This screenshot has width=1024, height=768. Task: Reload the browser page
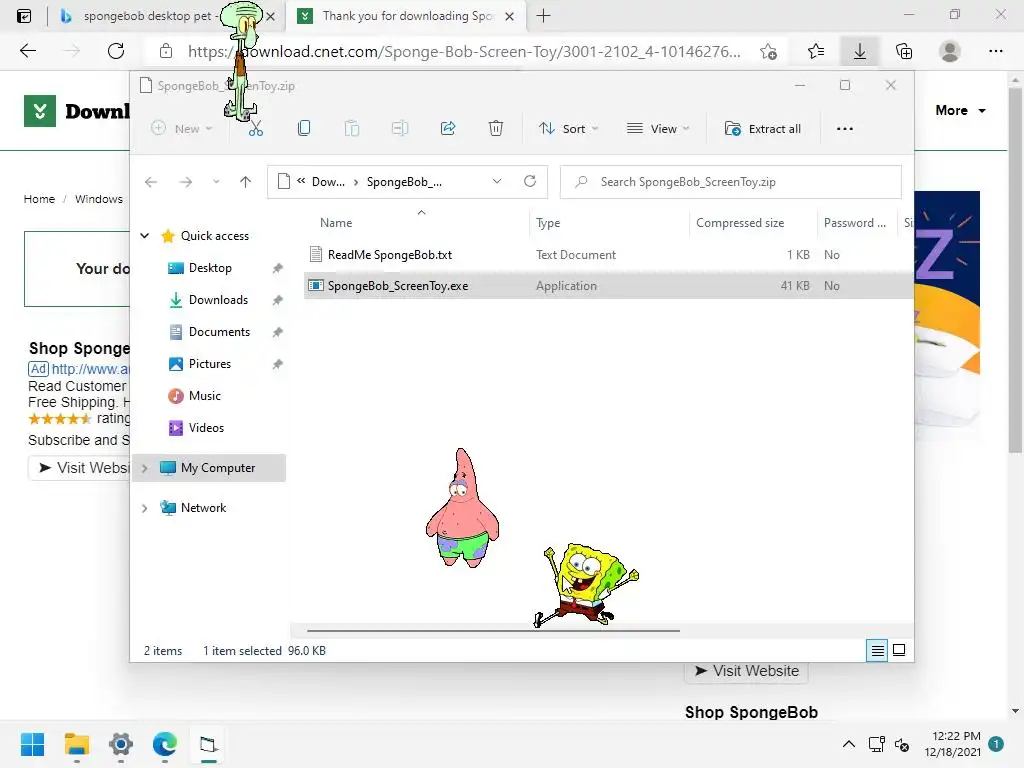[x=116, y=51]
